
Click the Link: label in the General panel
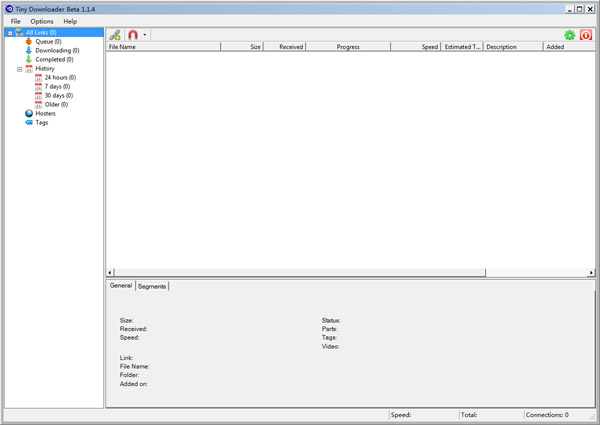[x=126, y=358]
